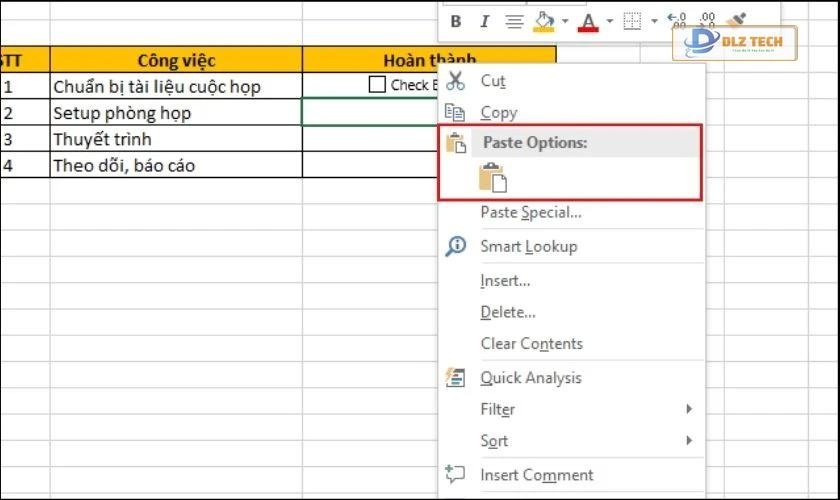Open Paste Special dialog
Screen dimensions: 840x500
(x=530, y=212)
